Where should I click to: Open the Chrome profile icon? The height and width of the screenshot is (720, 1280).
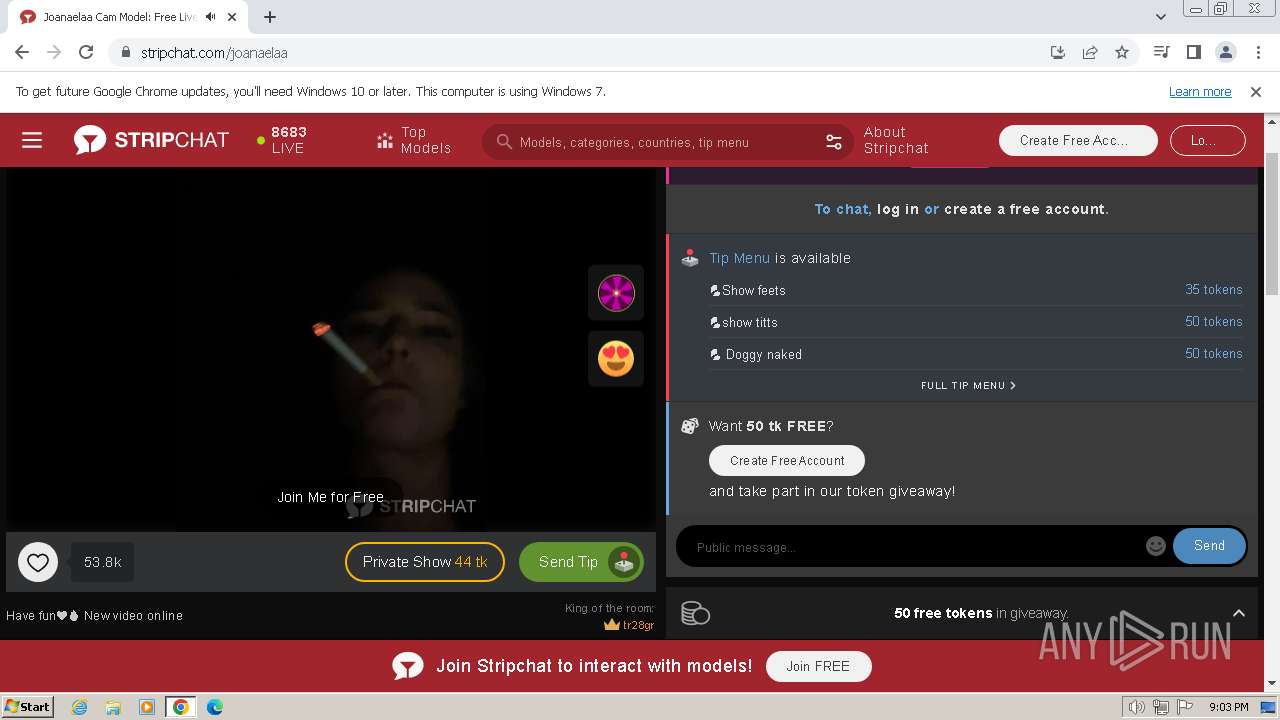(x=1225, y=52)
